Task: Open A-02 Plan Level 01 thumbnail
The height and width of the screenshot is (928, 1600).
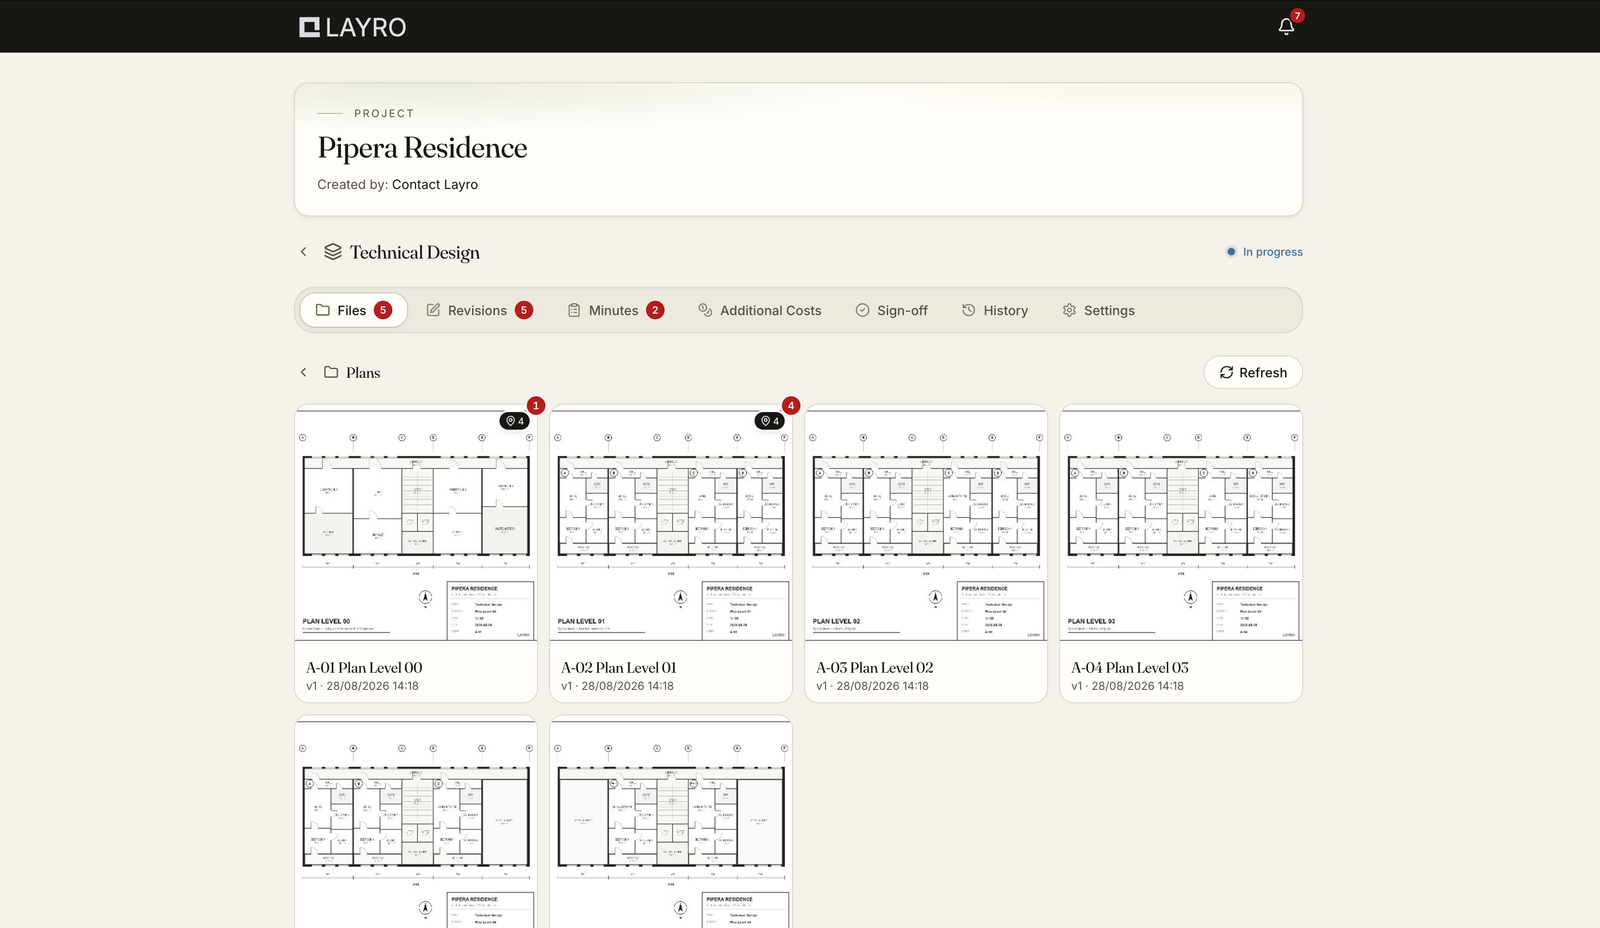Action: point(671,525)
